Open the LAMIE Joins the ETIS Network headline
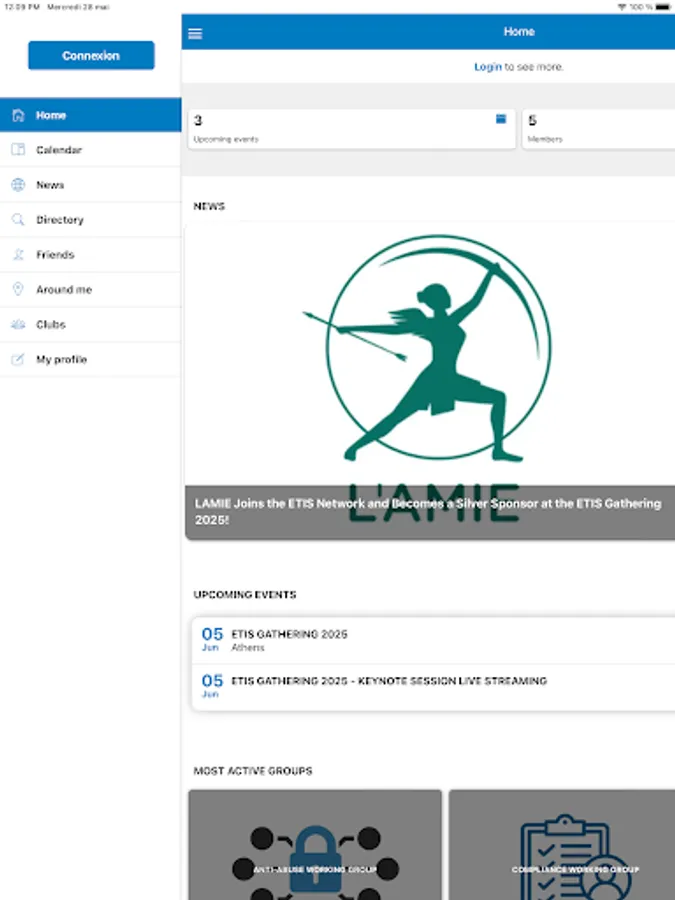This screenshot has height=900, width=675. 428,511
